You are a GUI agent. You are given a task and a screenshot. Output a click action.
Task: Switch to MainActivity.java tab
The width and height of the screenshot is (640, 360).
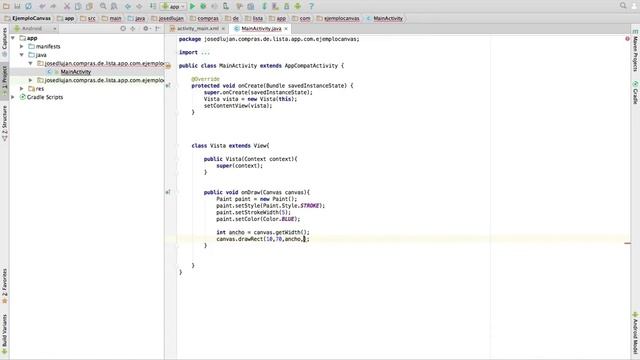coord(261,29)
